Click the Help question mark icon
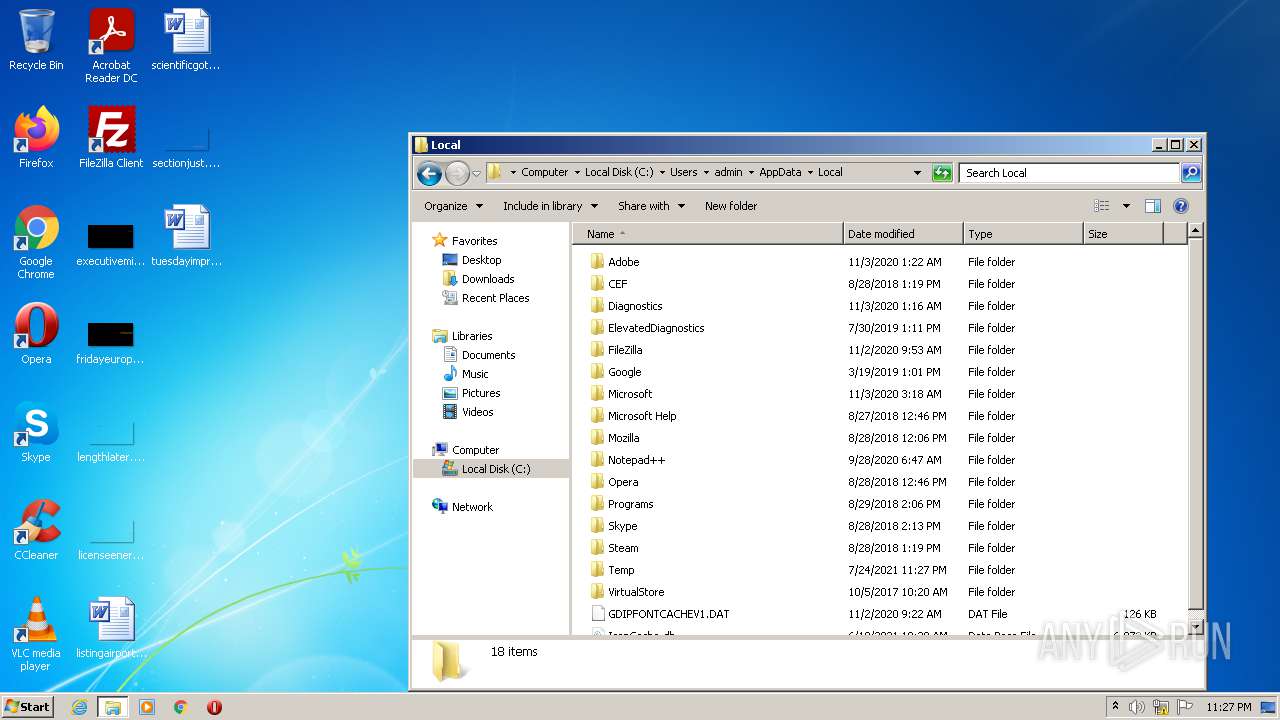 point(1180,206)
